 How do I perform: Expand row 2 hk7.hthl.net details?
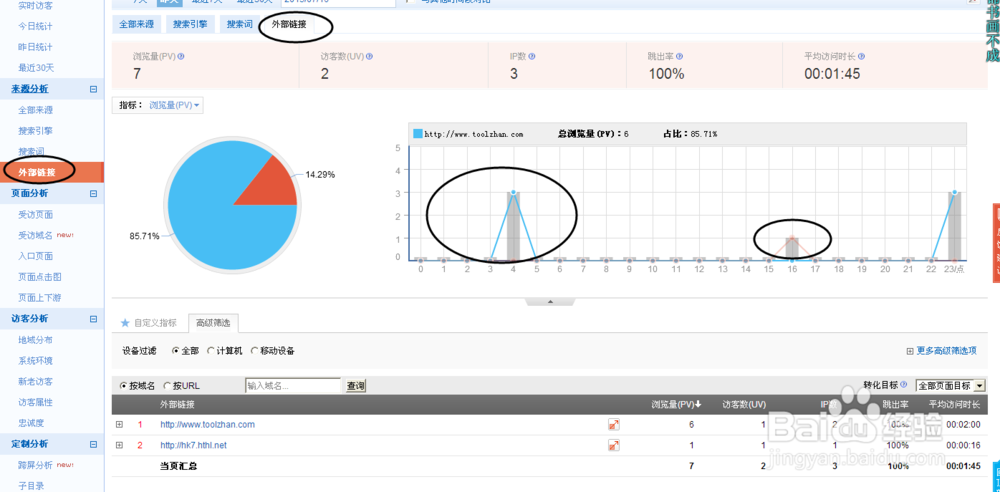(x=119, y=445)
